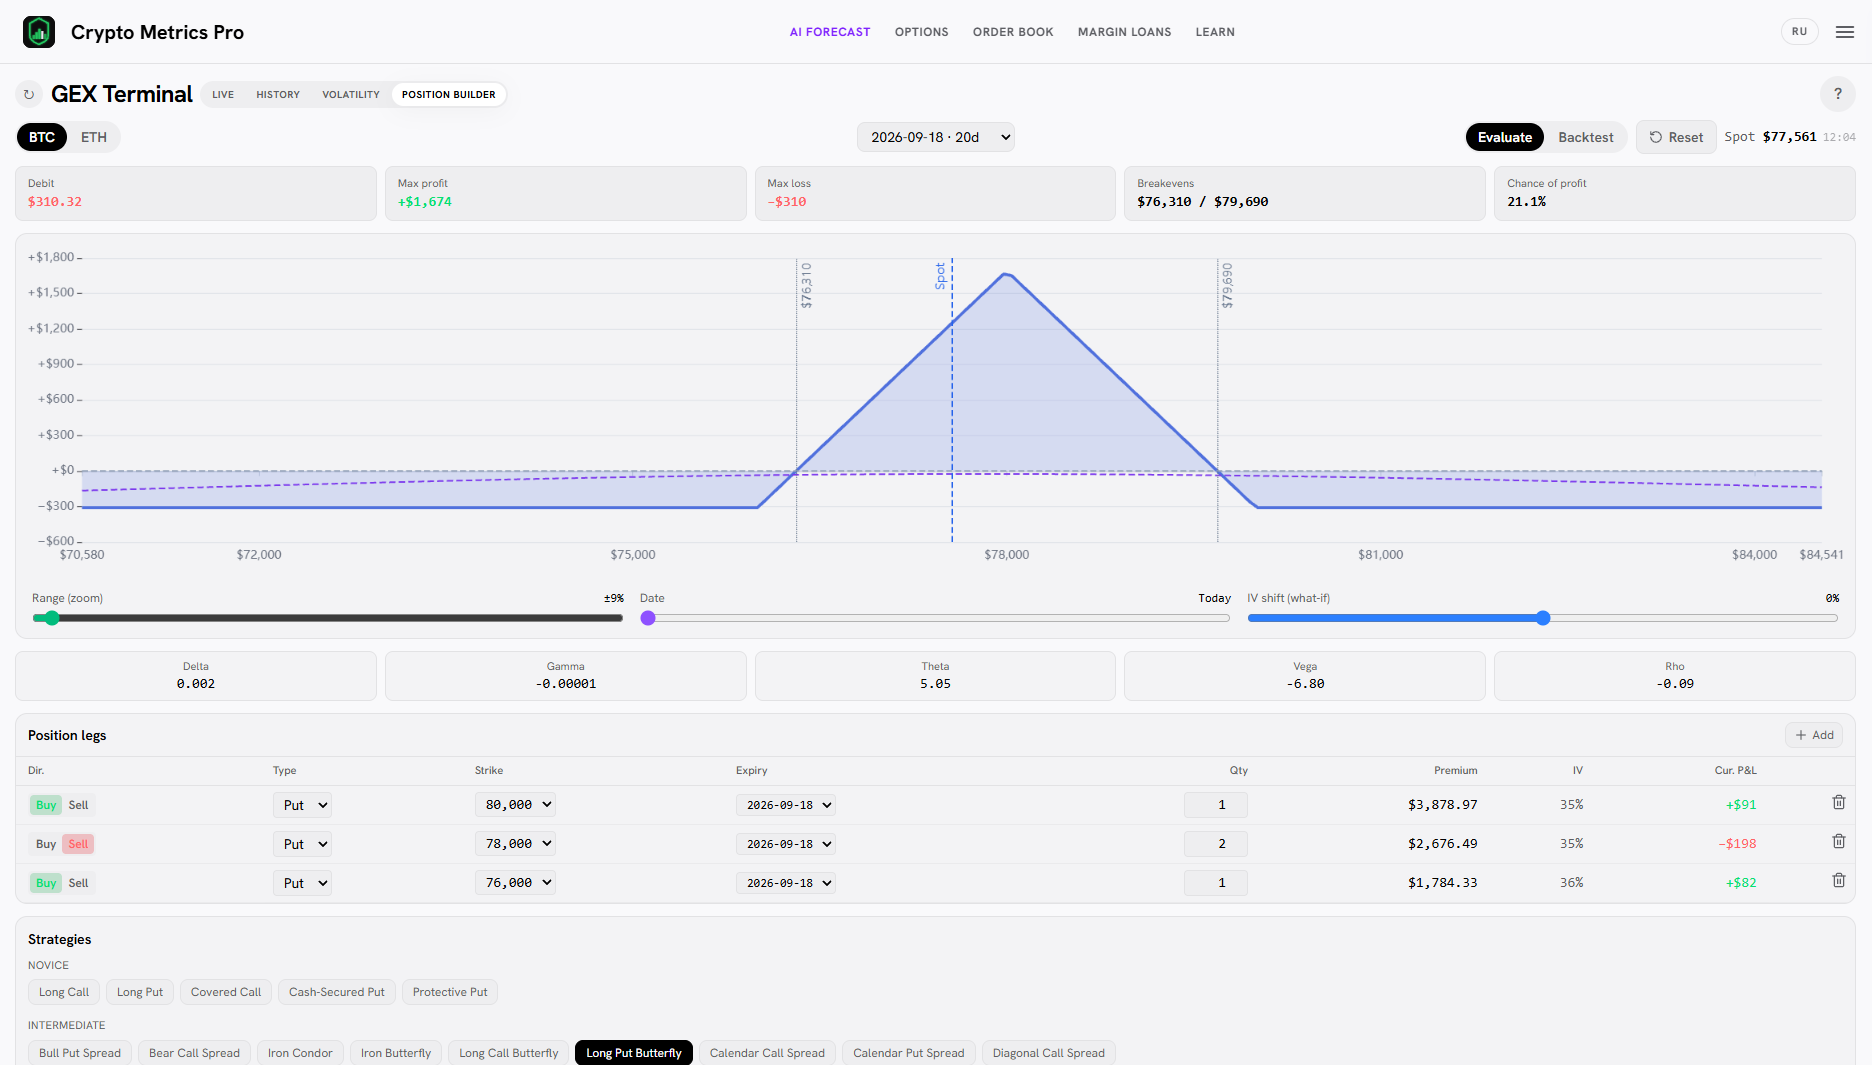Image resolution: width=1872 pixels, height=1065 pixels.
Task: Apply the Iron Butterfly strategy
Action: coord(396,1053)
